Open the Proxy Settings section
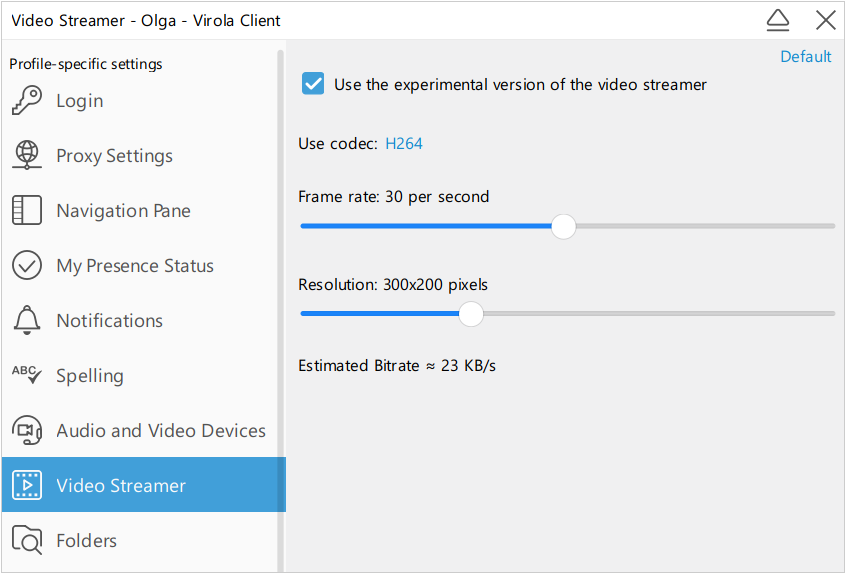This screenshot has height=574, width=846. click(114, 156)
